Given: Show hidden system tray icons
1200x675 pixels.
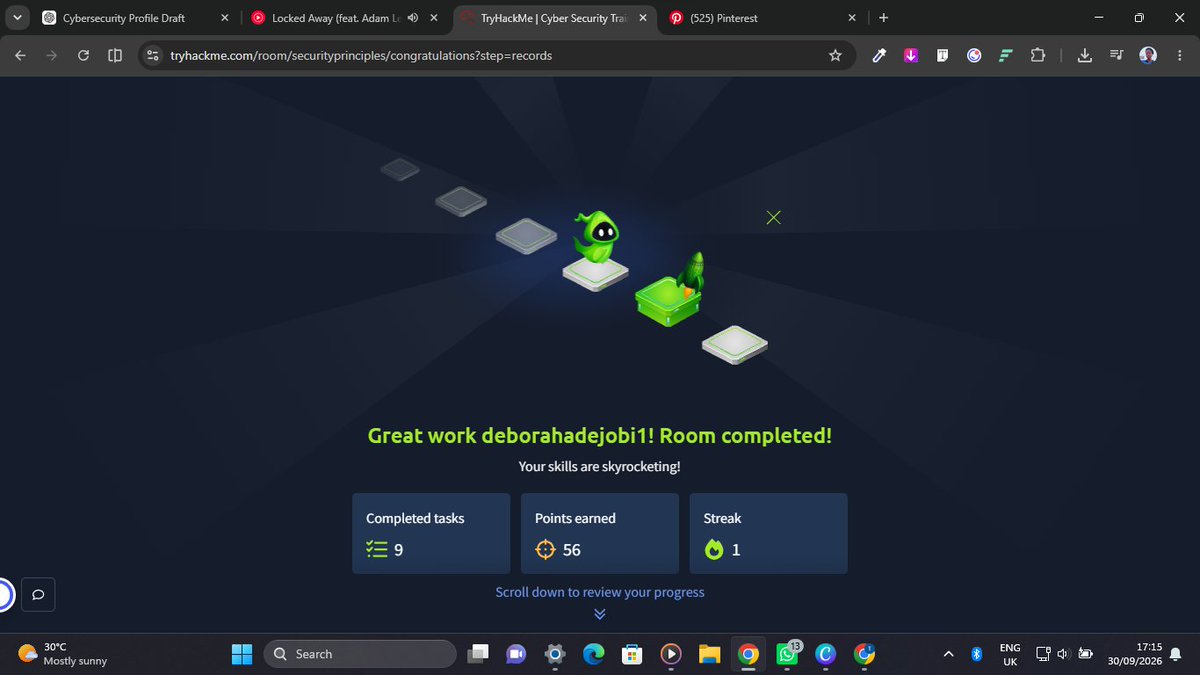Looking at the screenshot, I should point(948,654).
